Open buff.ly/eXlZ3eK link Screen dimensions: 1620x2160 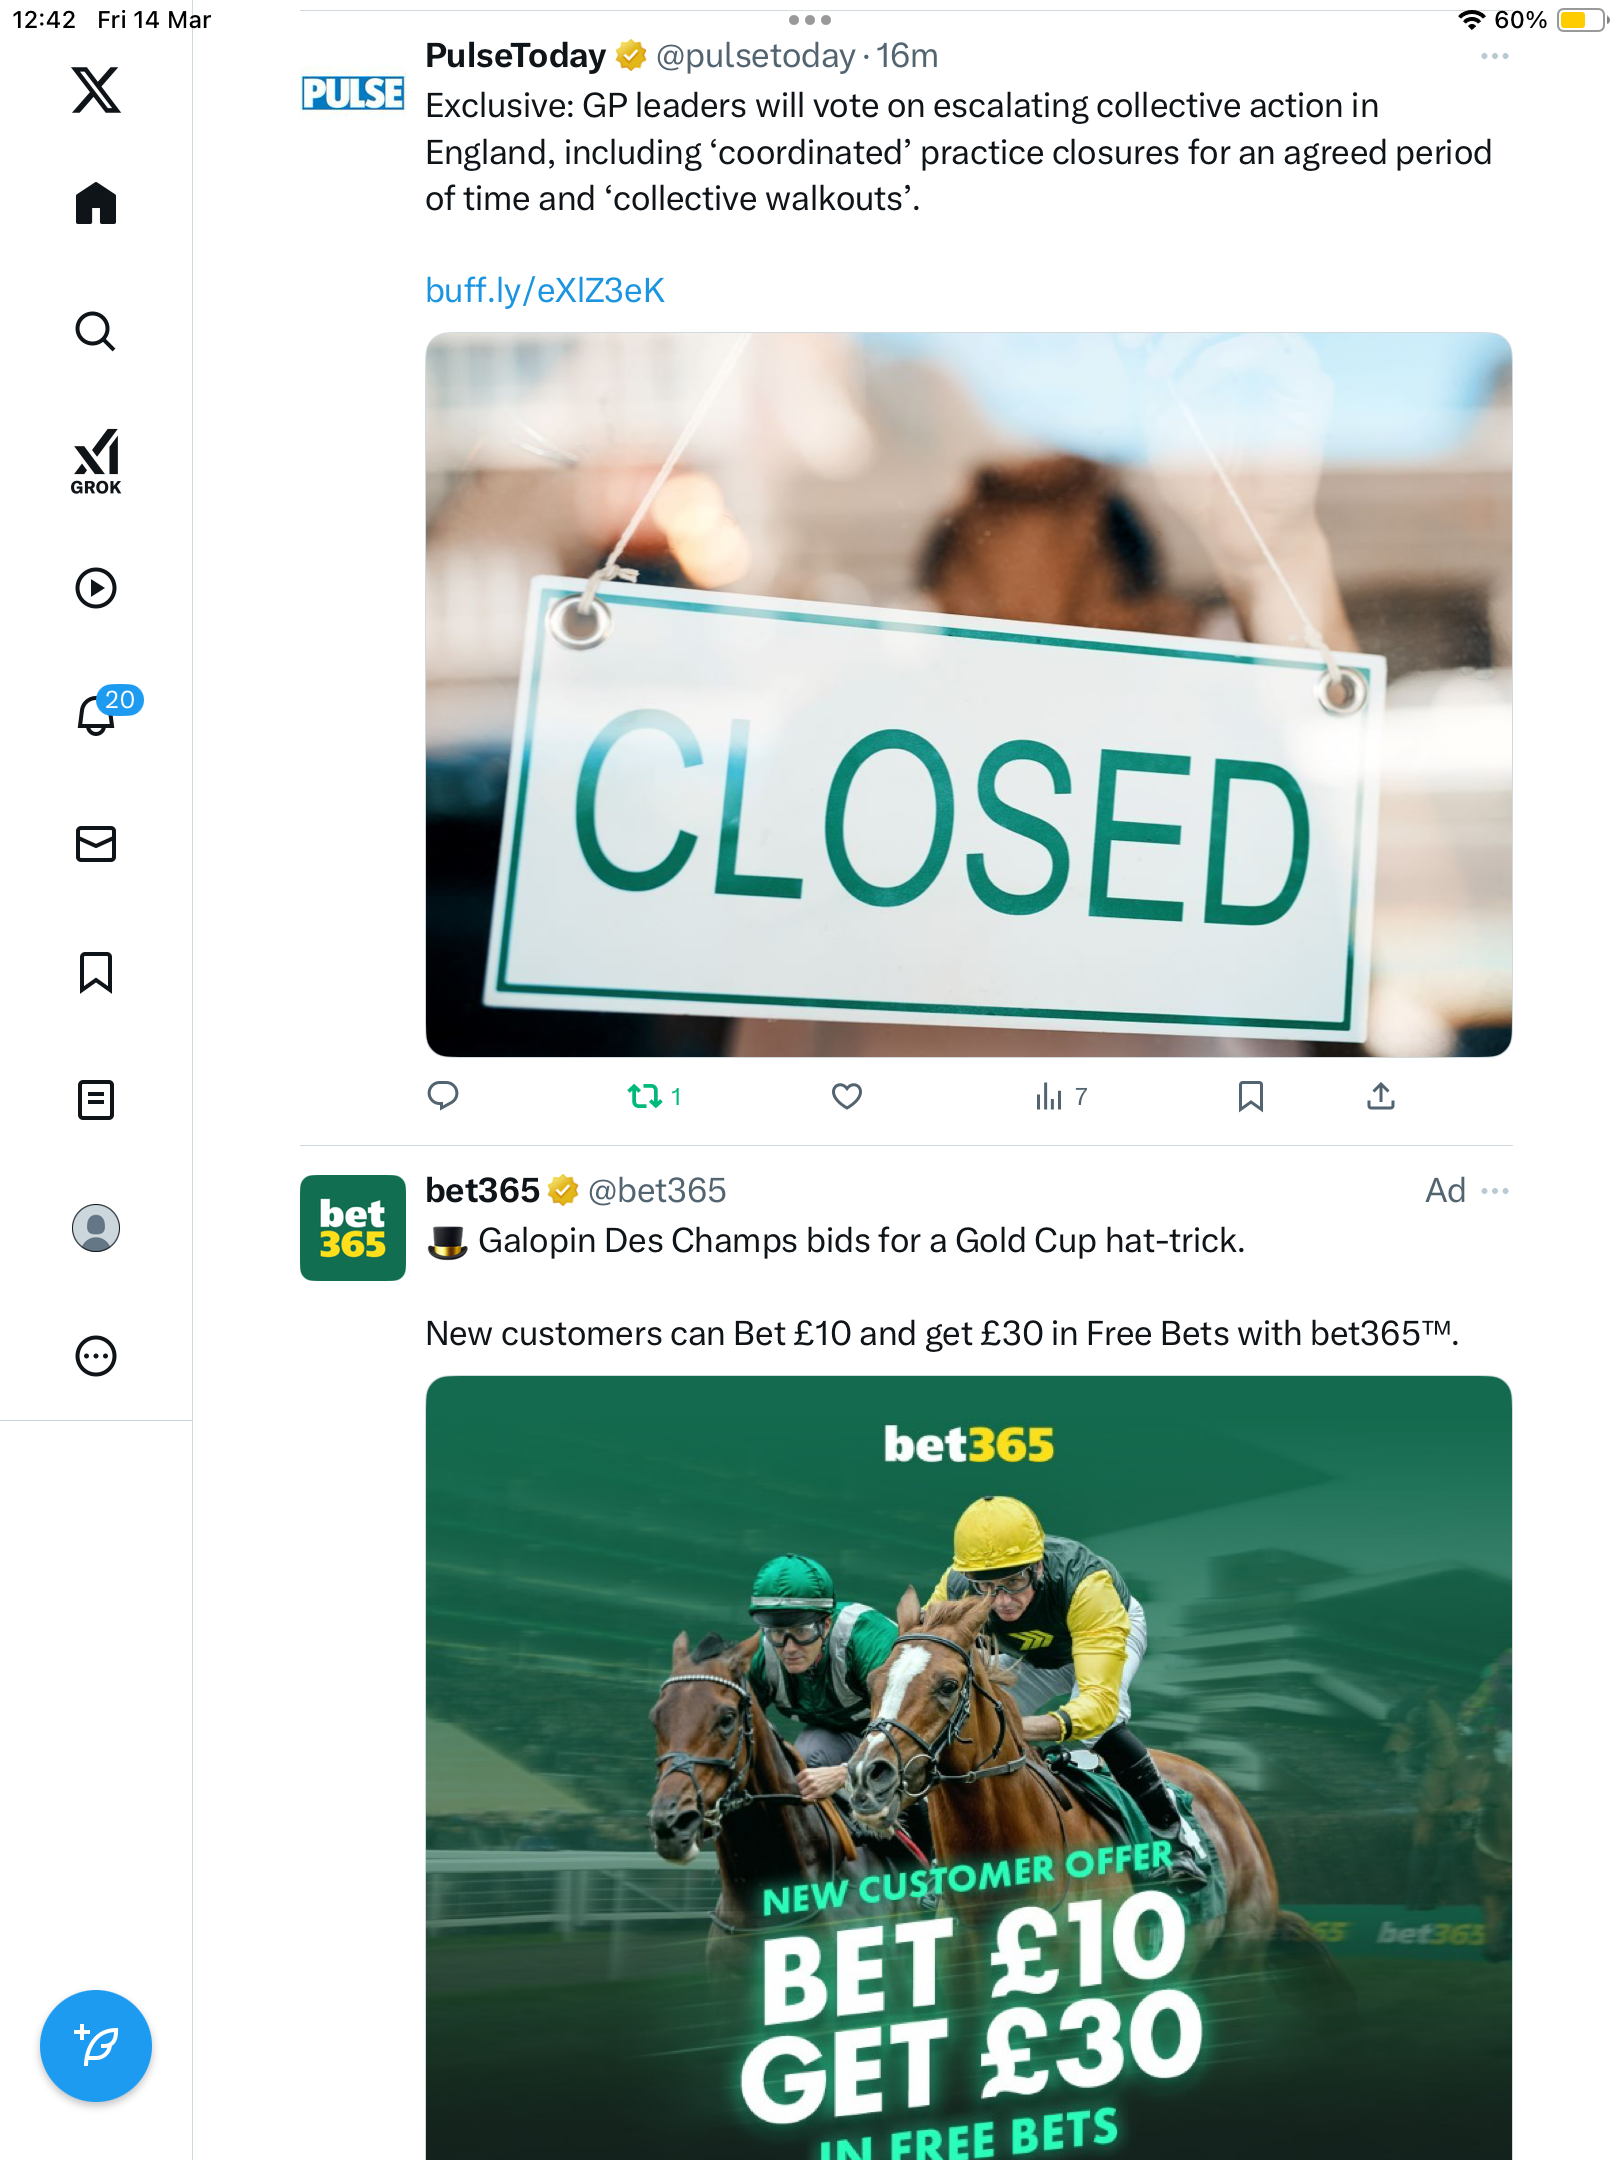545,291
